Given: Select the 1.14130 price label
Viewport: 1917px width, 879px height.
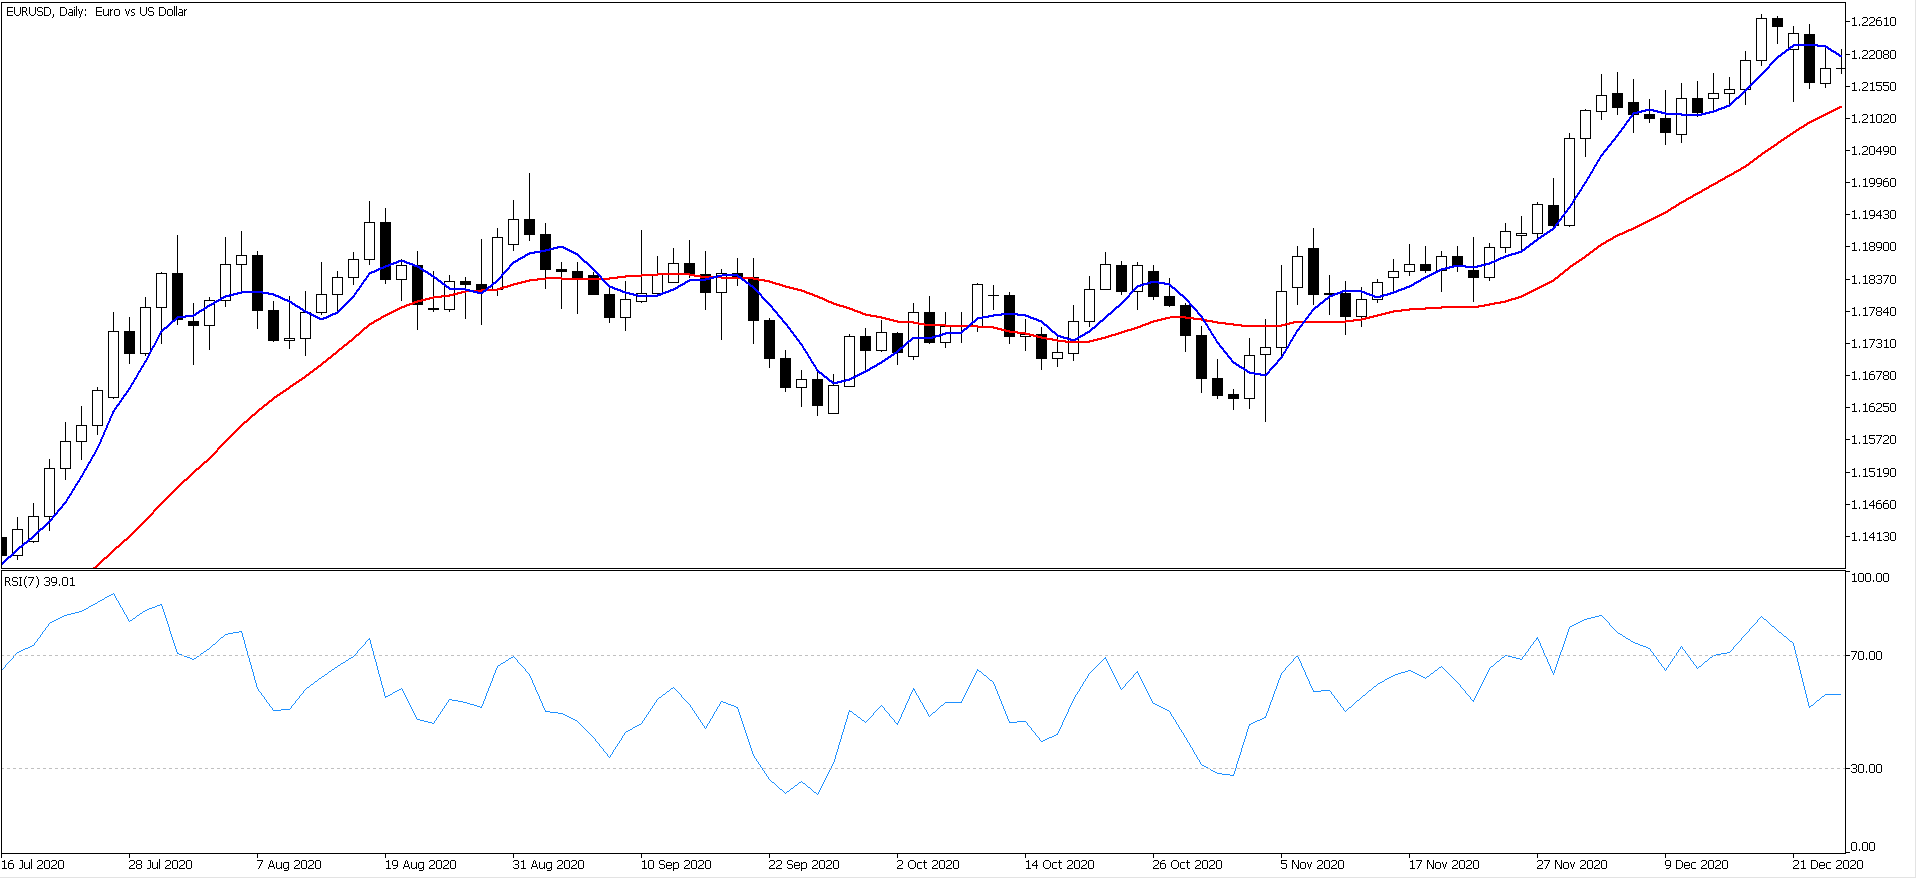Looking at the screenshot, I should 1874,536.
